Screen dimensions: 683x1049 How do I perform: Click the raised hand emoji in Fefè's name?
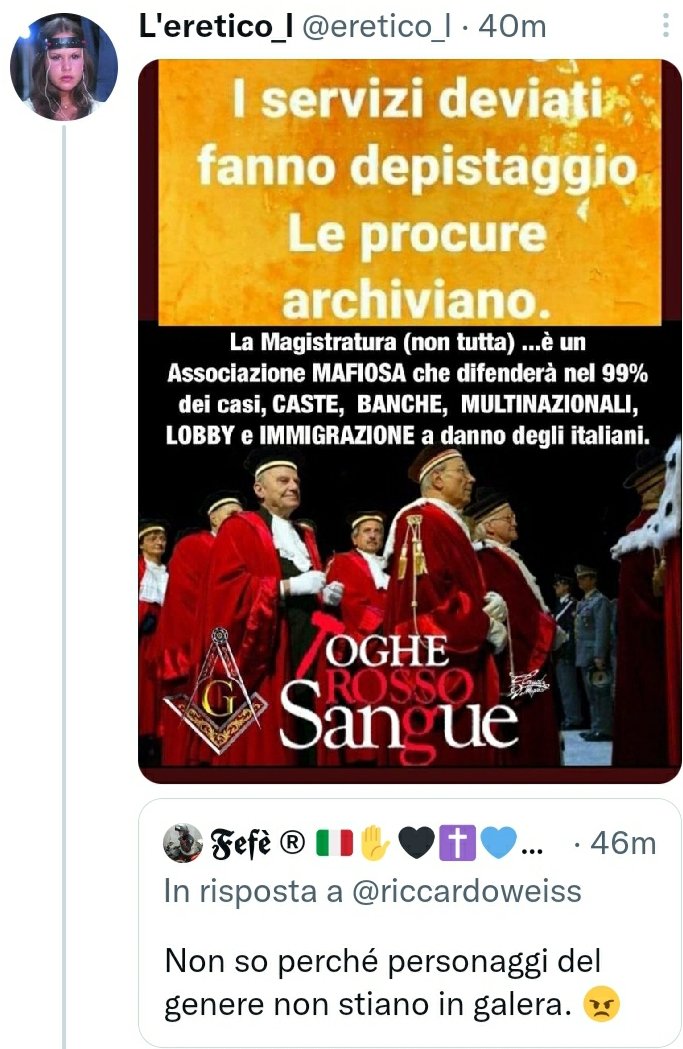coord(375,843)
